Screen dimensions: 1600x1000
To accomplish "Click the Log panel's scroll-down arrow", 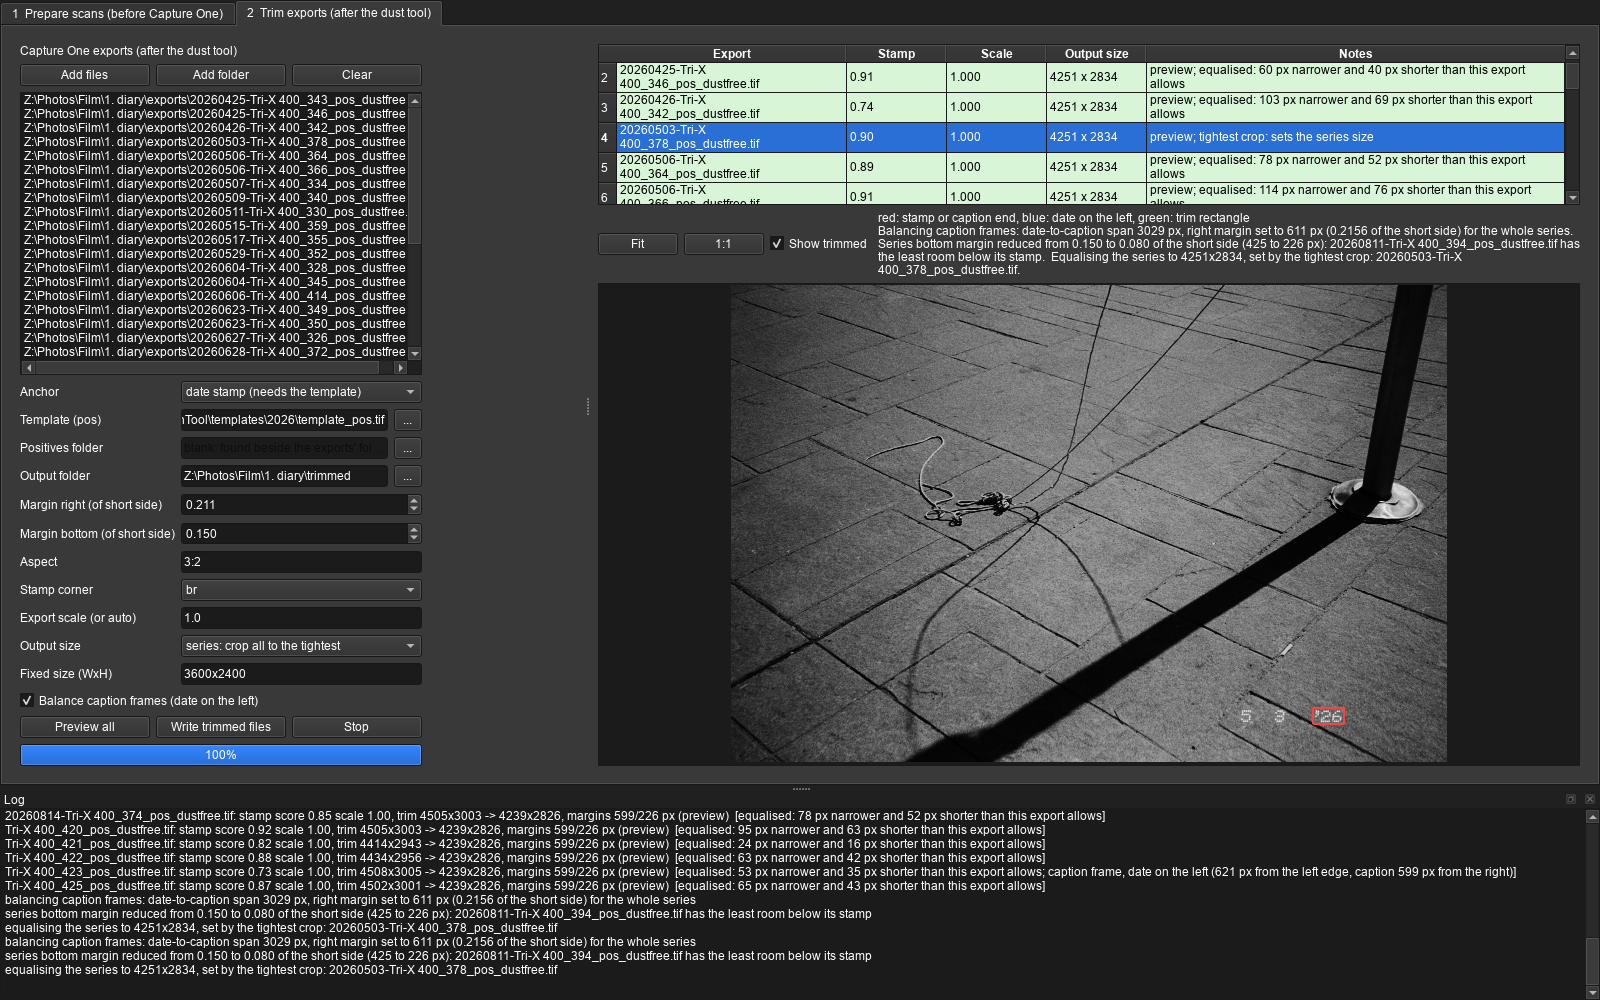I will pyautogui.click(x=1592, y=992).
